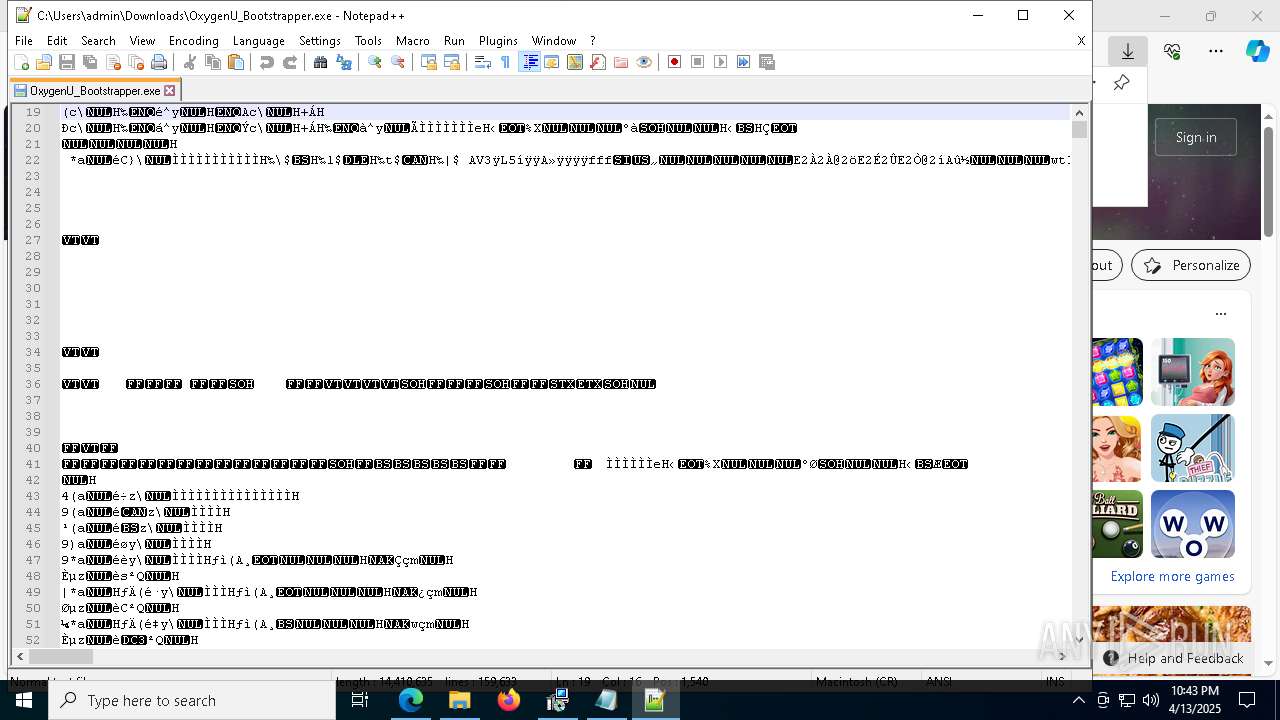
Task: Open the File menu
Action: pyautogui.click(x=24, y=41)
